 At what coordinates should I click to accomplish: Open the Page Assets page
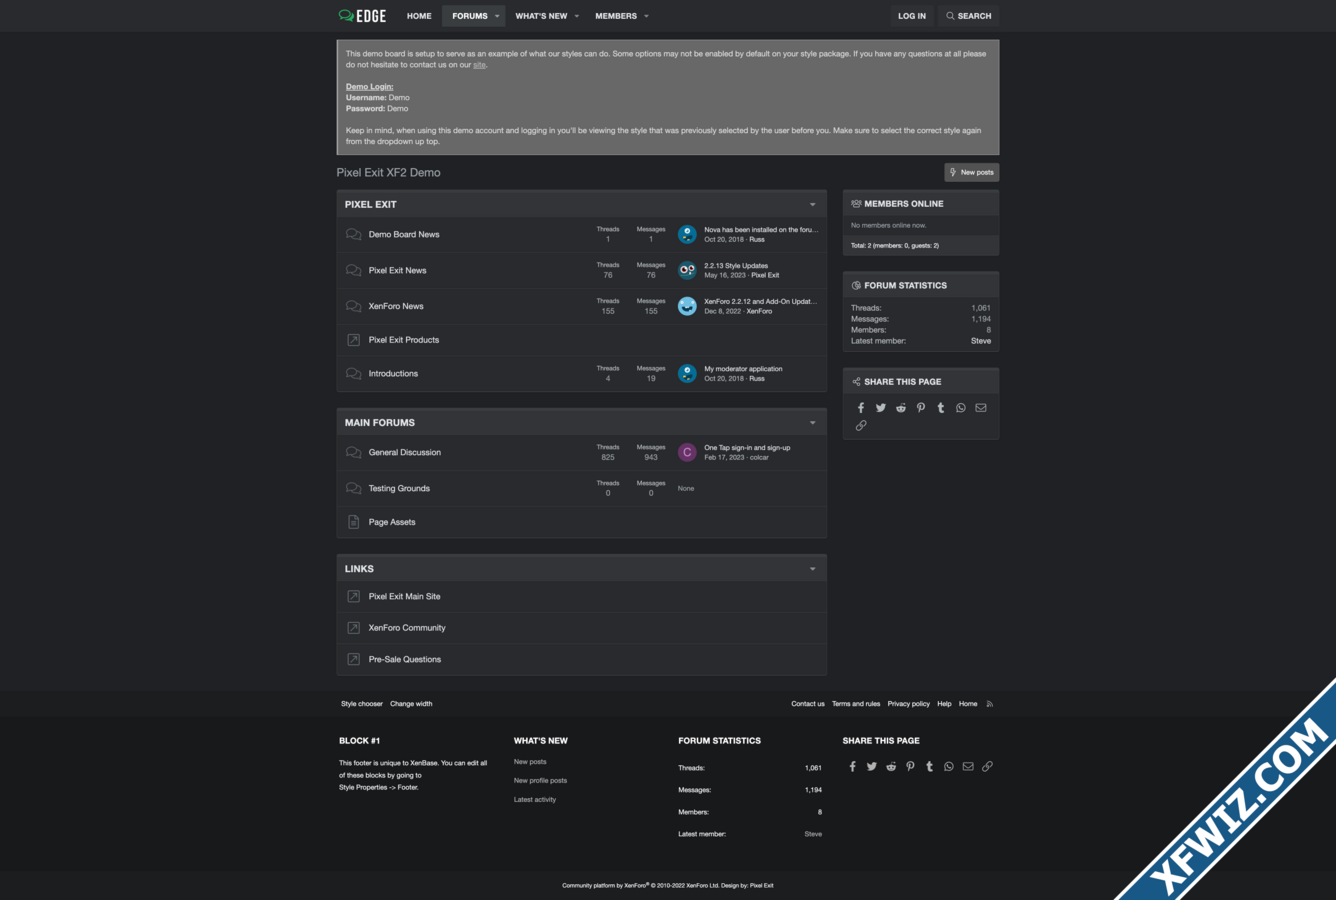tap(392, 522)
